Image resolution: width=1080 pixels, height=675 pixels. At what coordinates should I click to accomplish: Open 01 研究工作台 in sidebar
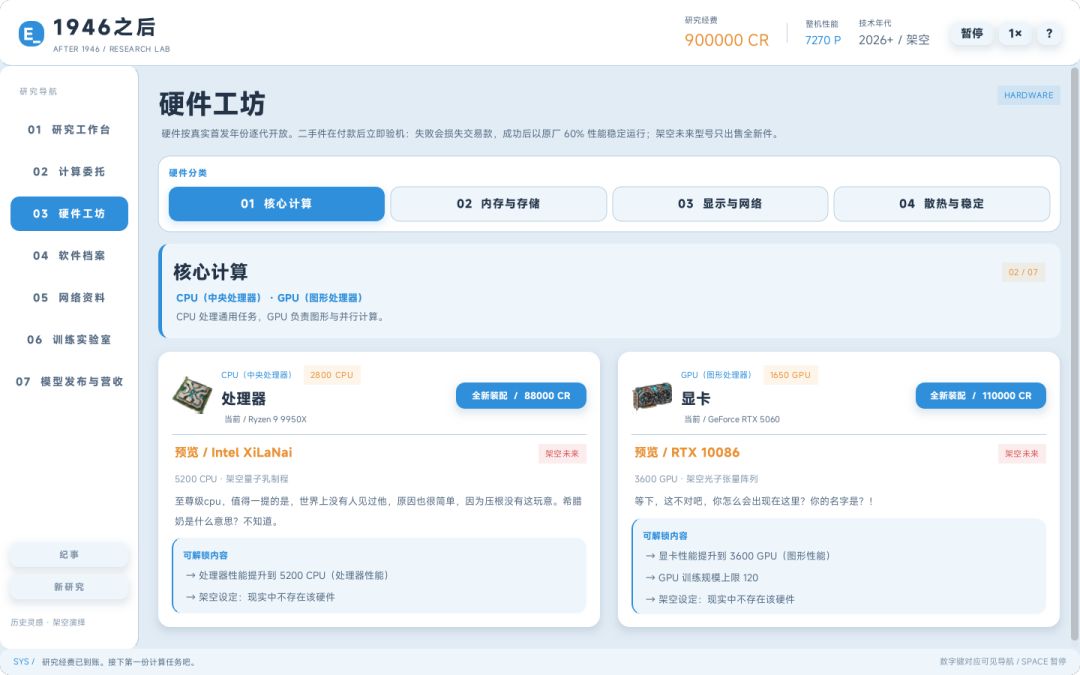click(x=69, y=129)
